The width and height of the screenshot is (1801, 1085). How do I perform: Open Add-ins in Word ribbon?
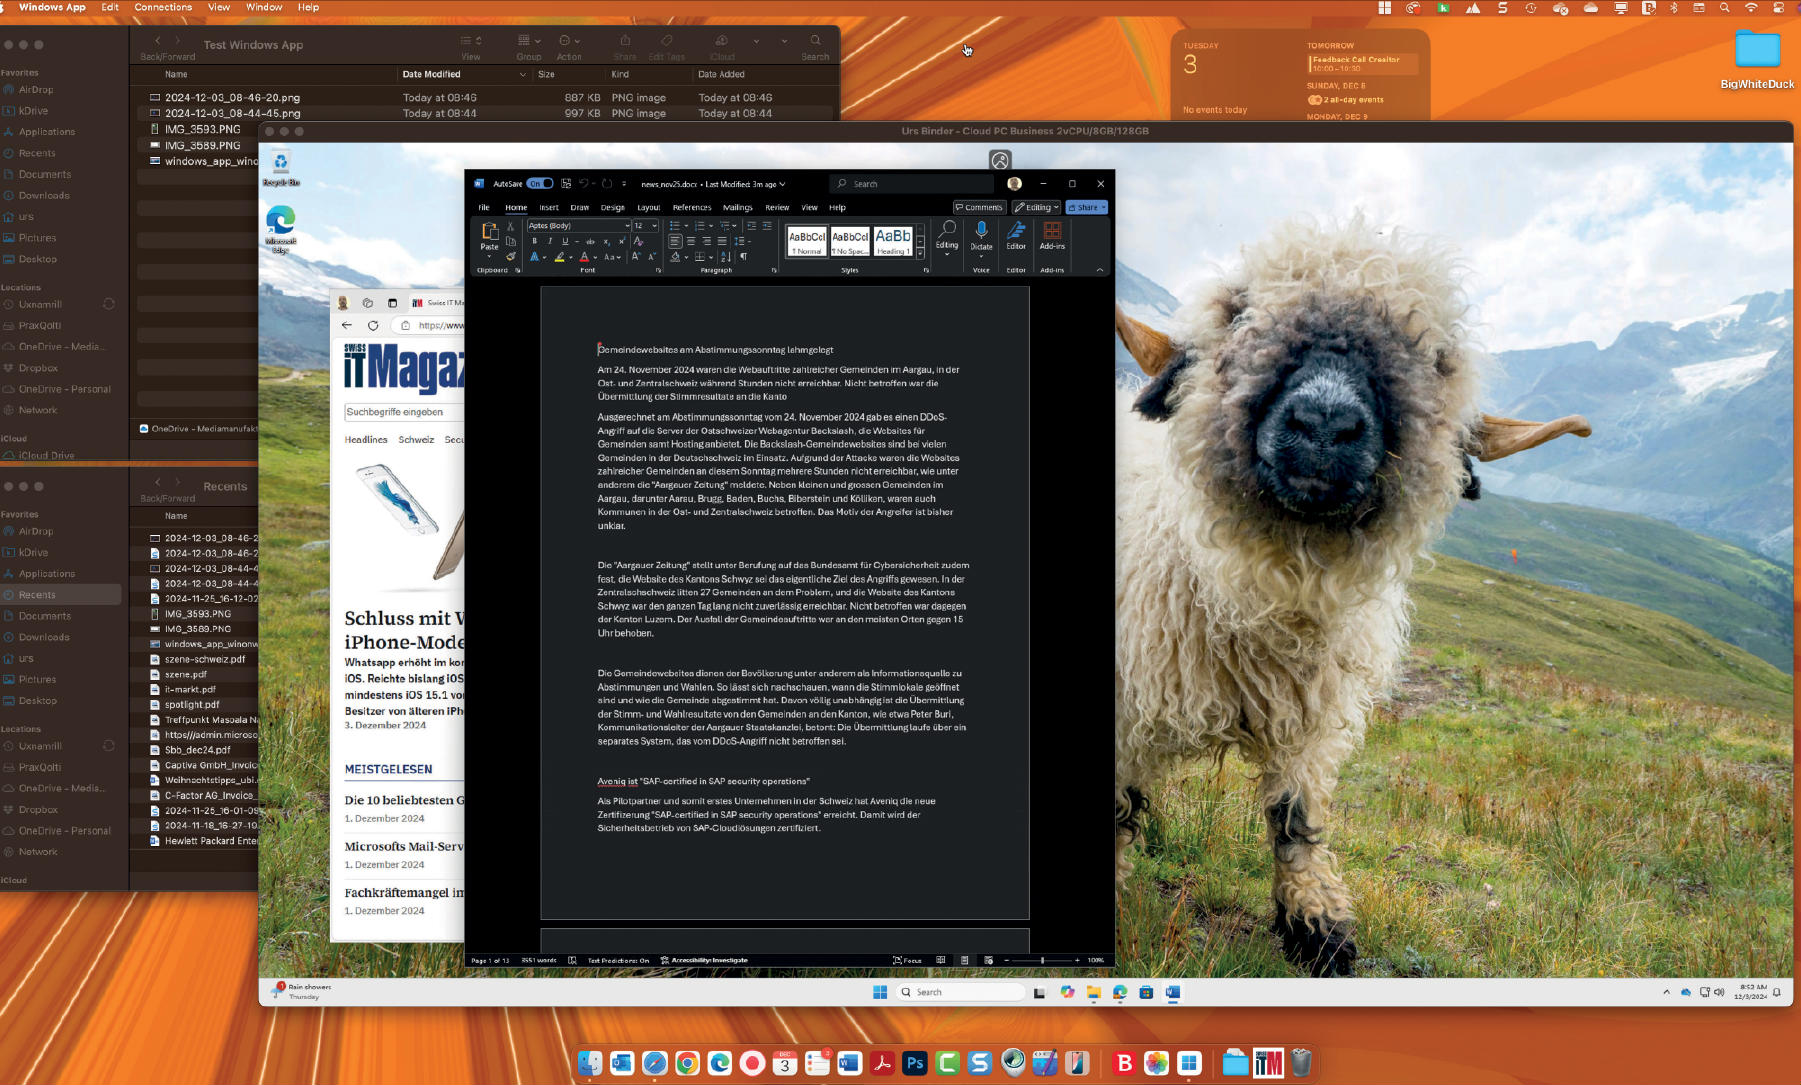[1052, 236]
